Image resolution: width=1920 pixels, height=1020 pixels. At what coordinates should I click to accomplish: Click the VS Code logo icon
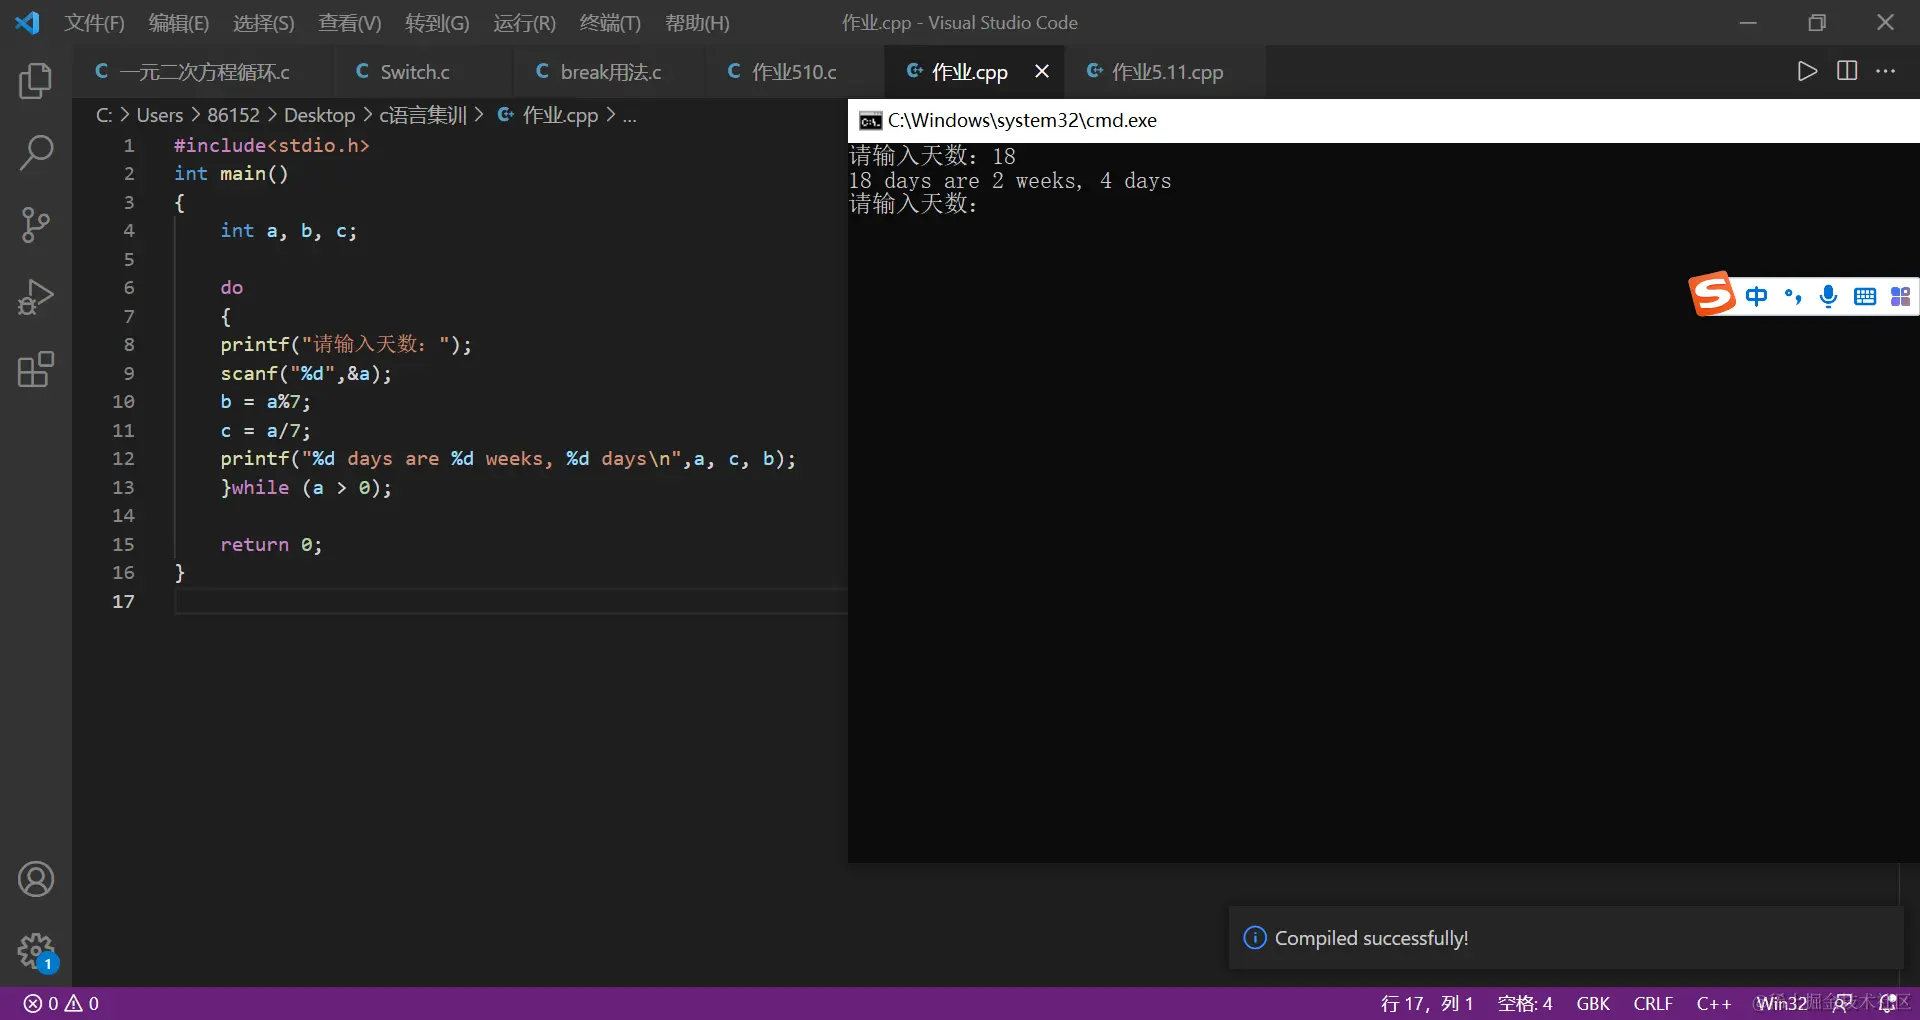click(27, 22)
